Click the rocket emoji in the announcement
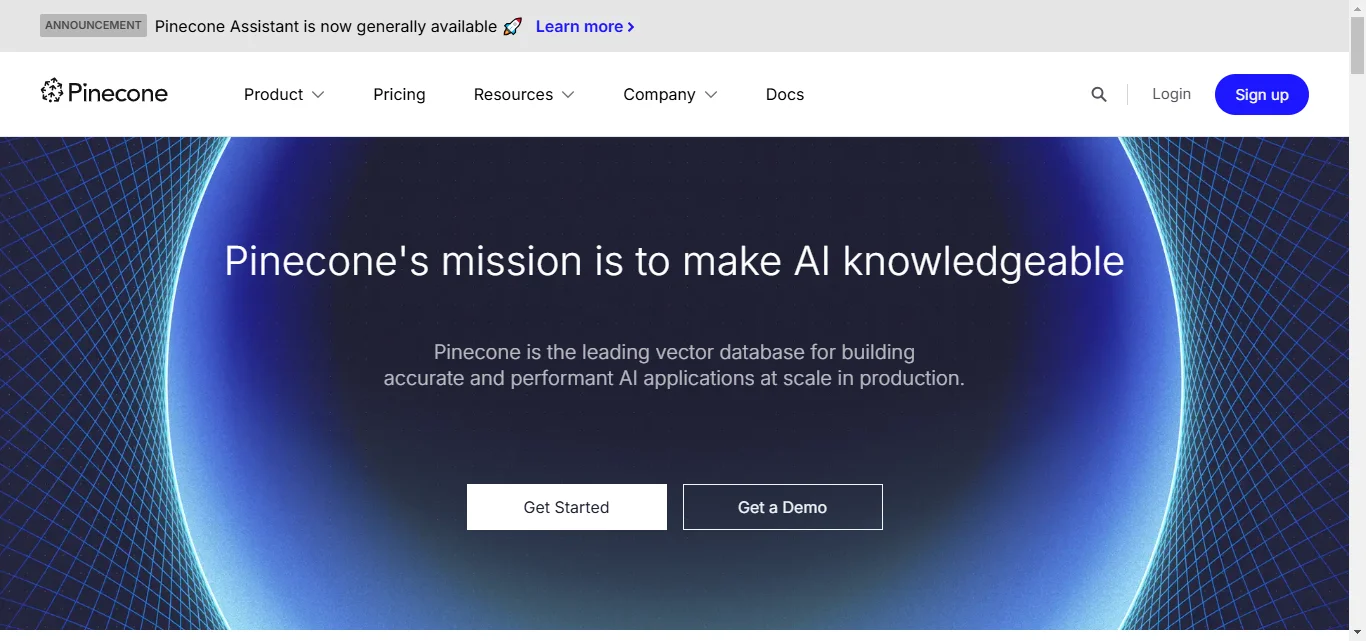 point(513,26)
